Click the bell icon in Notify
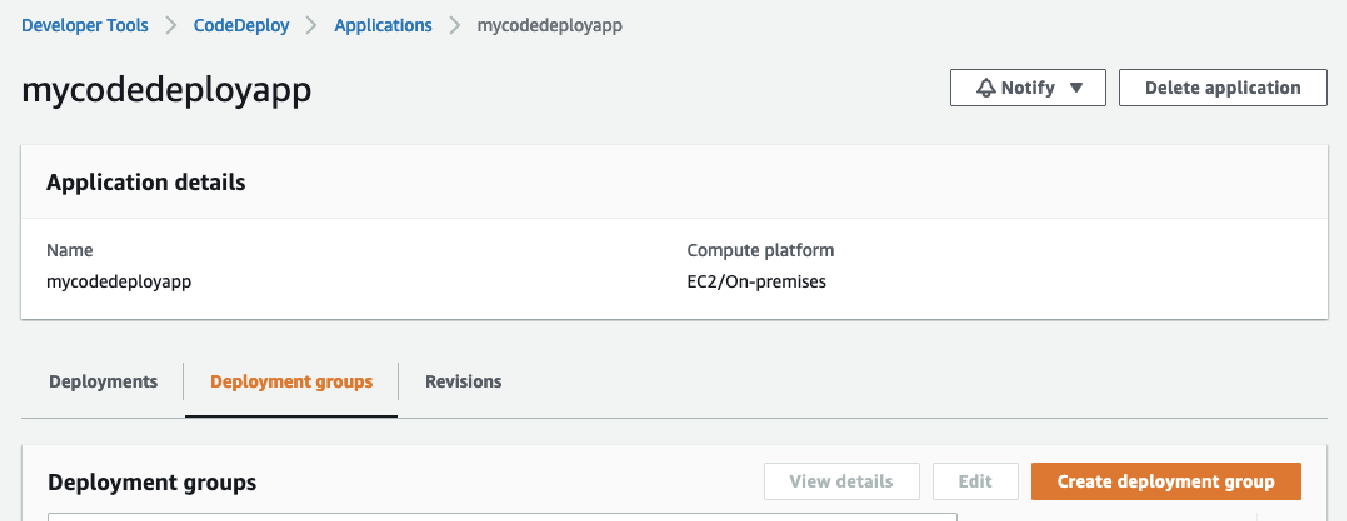 985,88
